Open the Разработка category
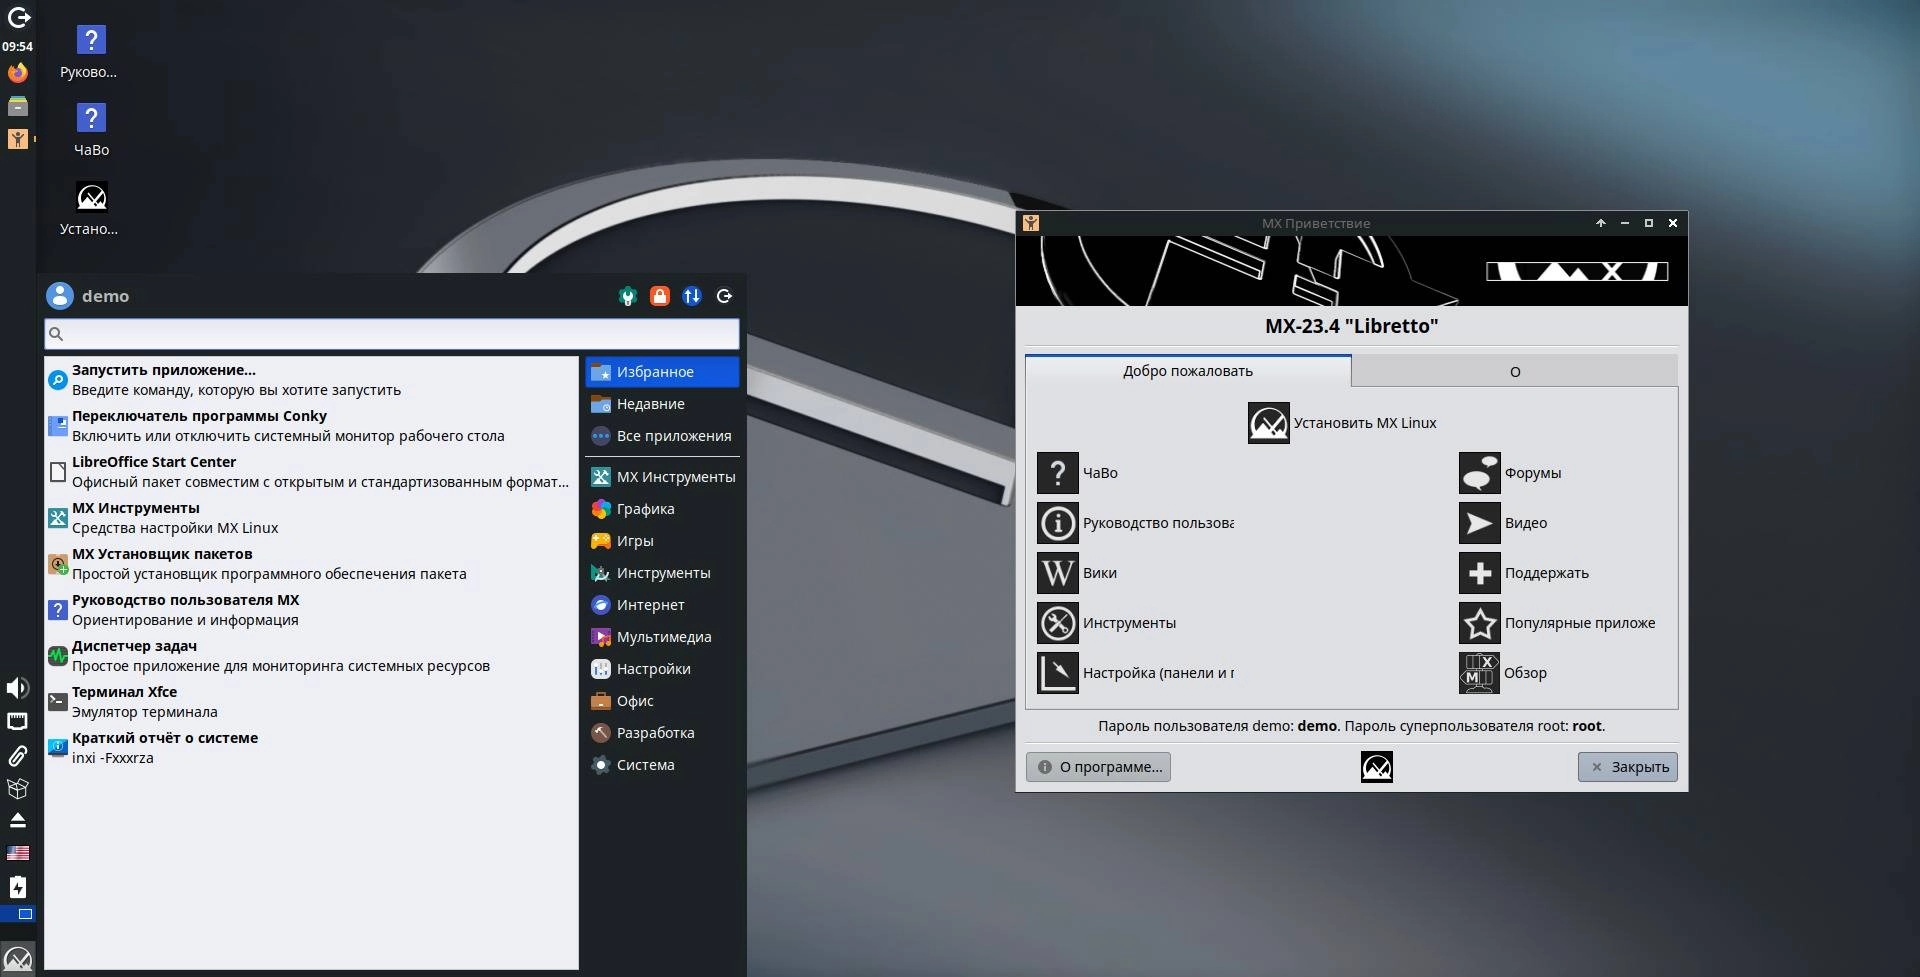This screenshot has height=977, width=1920. pos(662,733)
